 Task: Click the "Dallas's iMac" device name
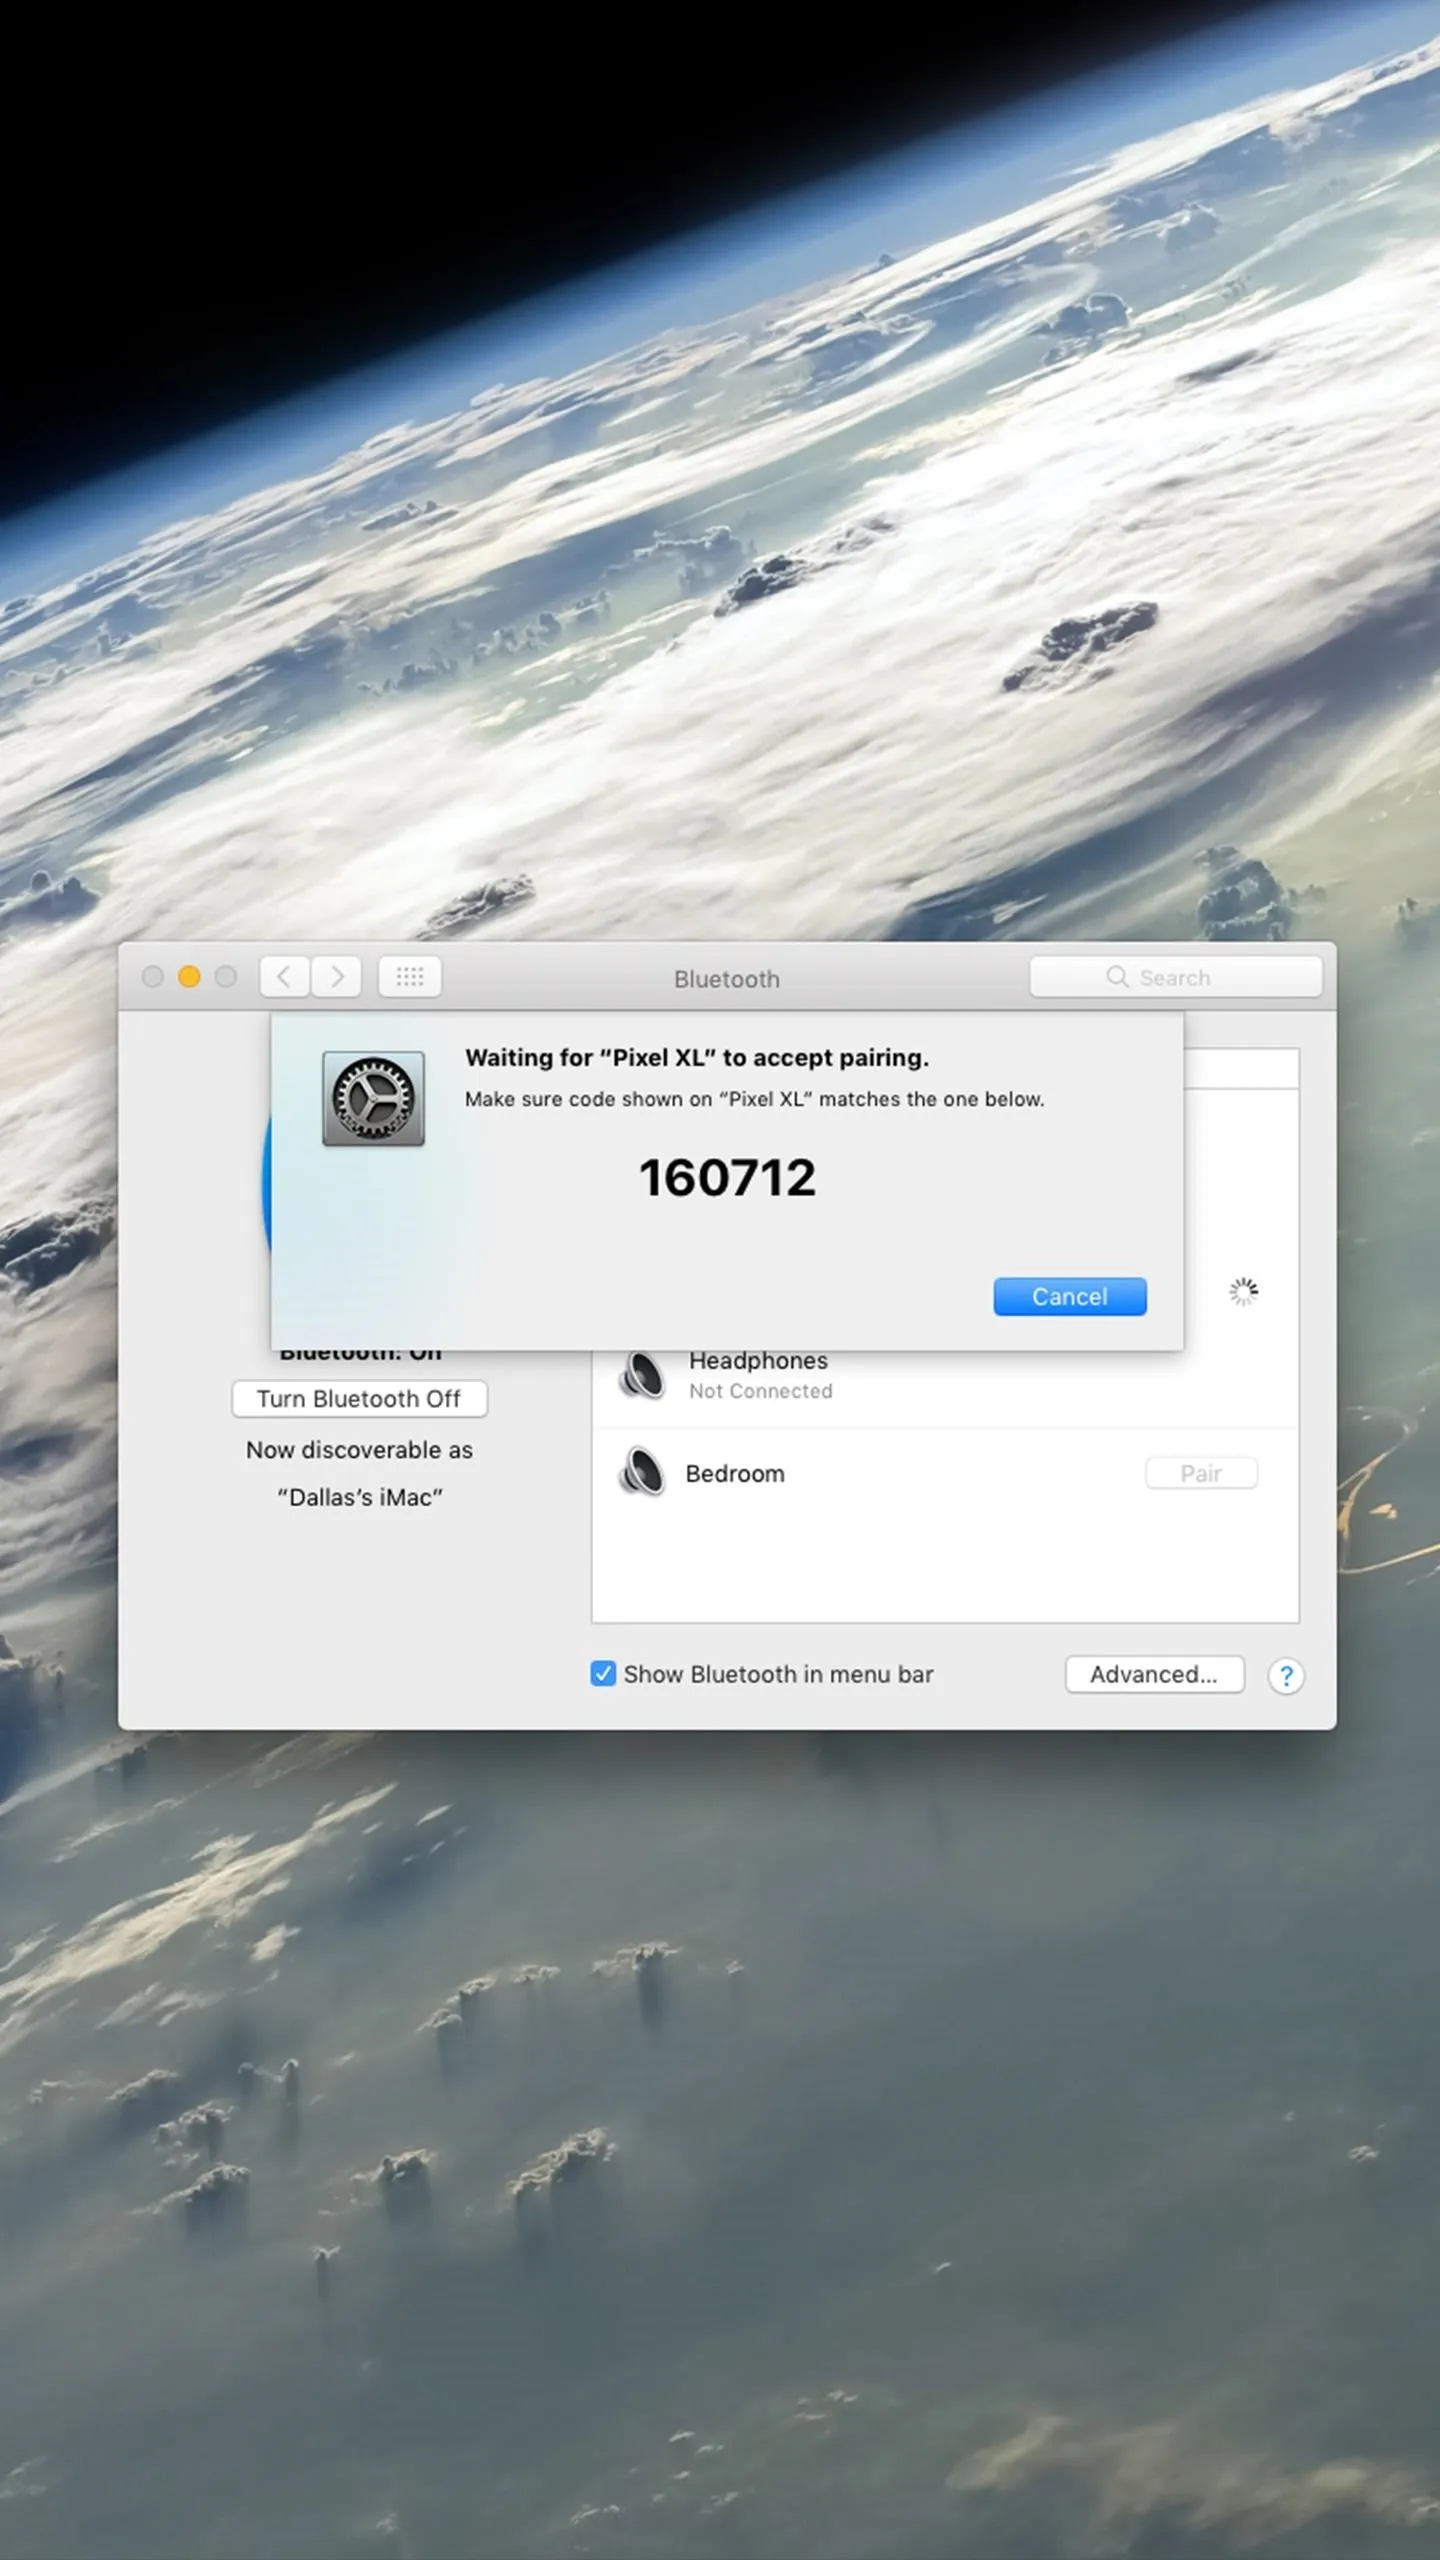point(360,1497)
